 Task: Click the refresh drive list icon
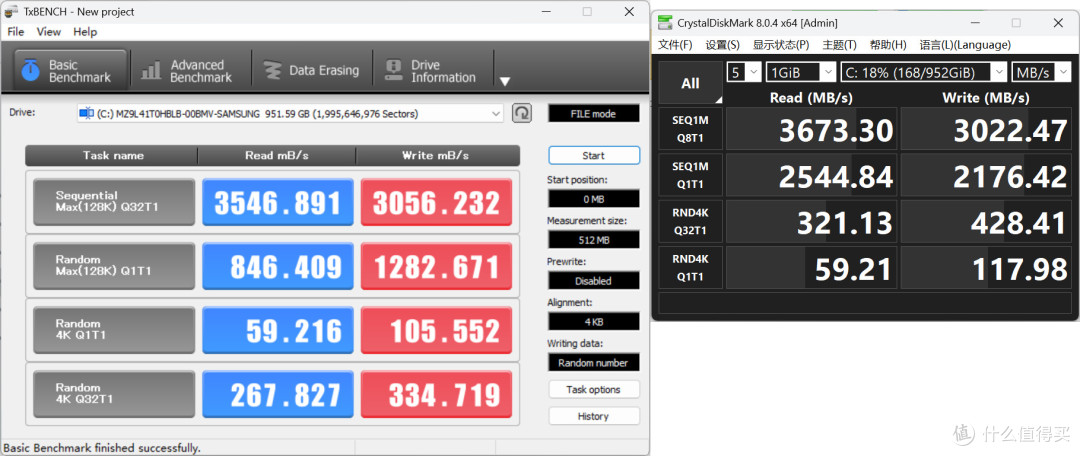522,113
